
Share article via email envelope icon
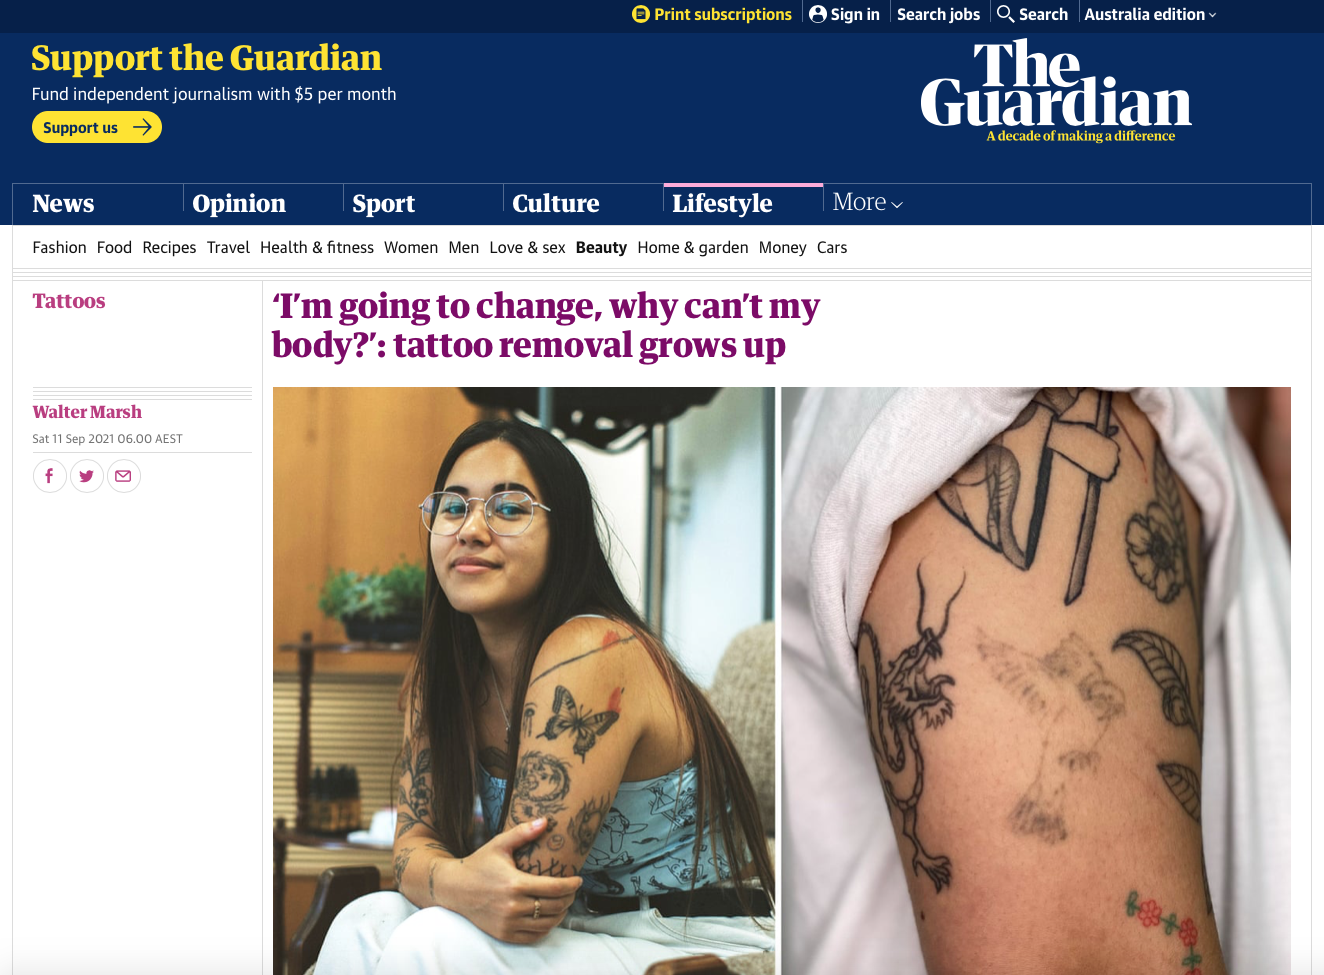124,476
